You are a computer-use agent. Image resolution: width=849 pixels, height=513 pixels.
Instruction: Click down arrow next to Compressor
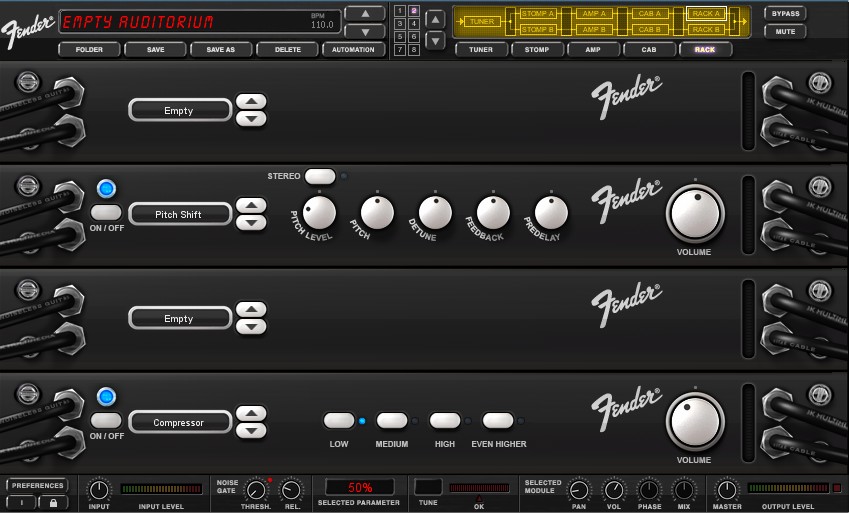251,431
